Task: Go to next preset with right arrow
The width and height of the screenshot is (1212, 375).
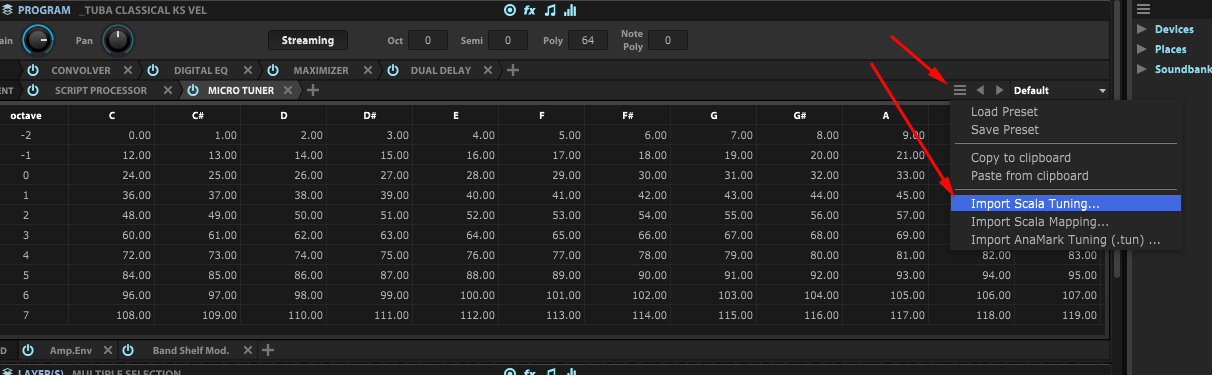Action: (999, 90)
